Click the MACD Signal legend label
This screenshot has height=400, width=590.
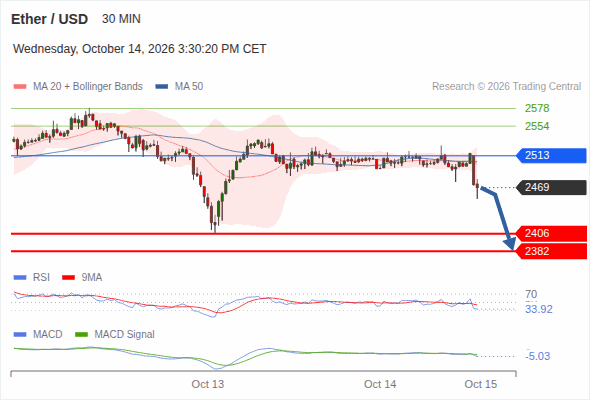click(x=124, y=335)
